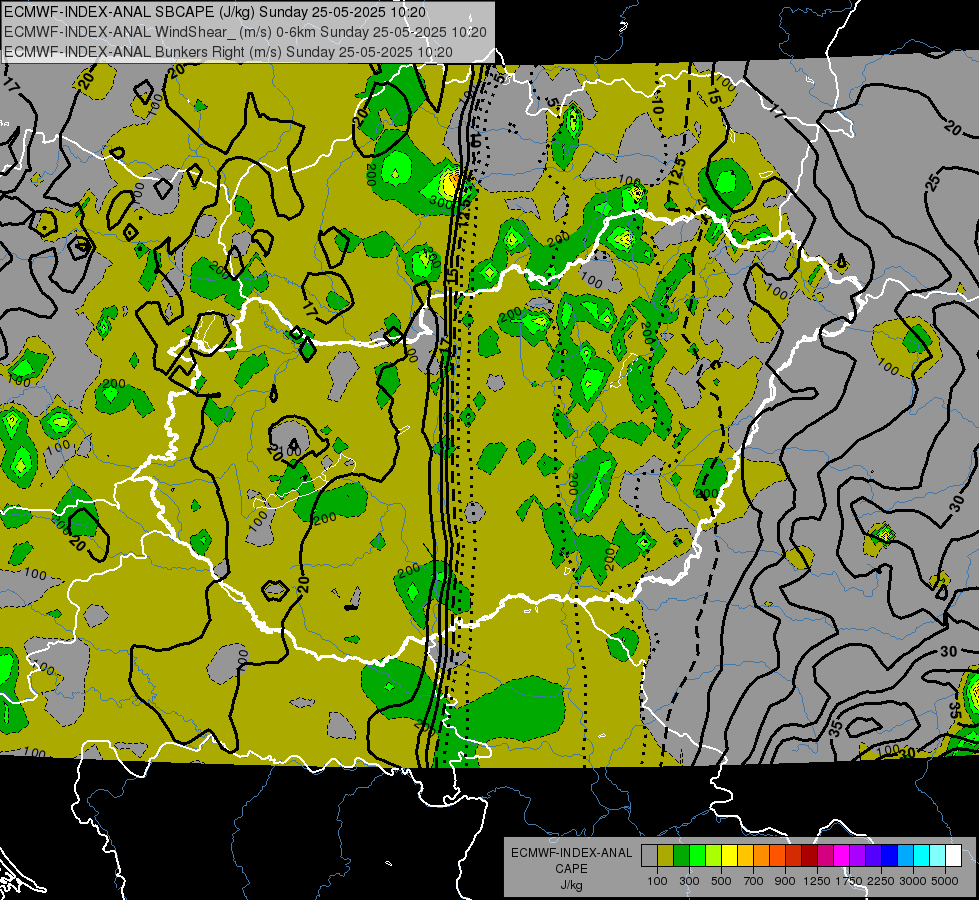
Task: Click the 100 tick label under legend
Action: 657,881
